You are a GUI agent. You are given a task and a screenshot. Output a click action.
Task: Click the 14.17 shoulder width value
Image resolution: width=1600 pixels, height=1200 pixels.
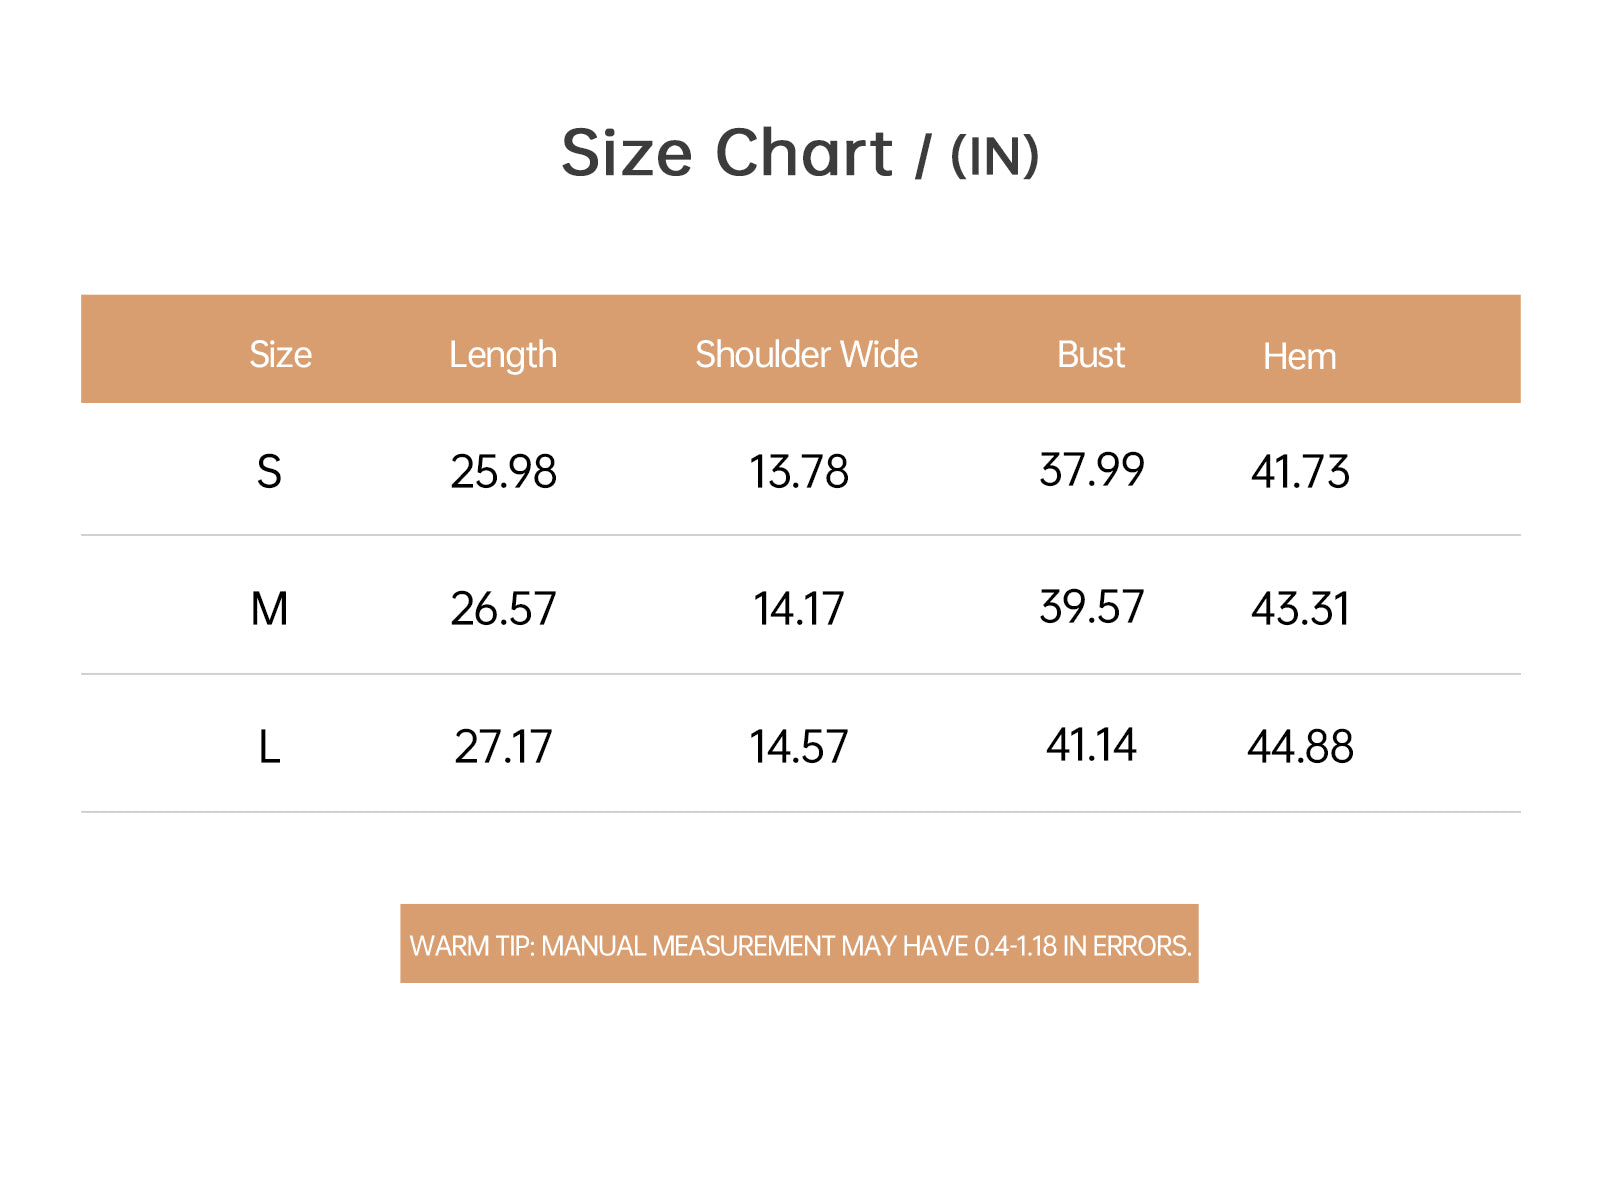coord(799,608)
